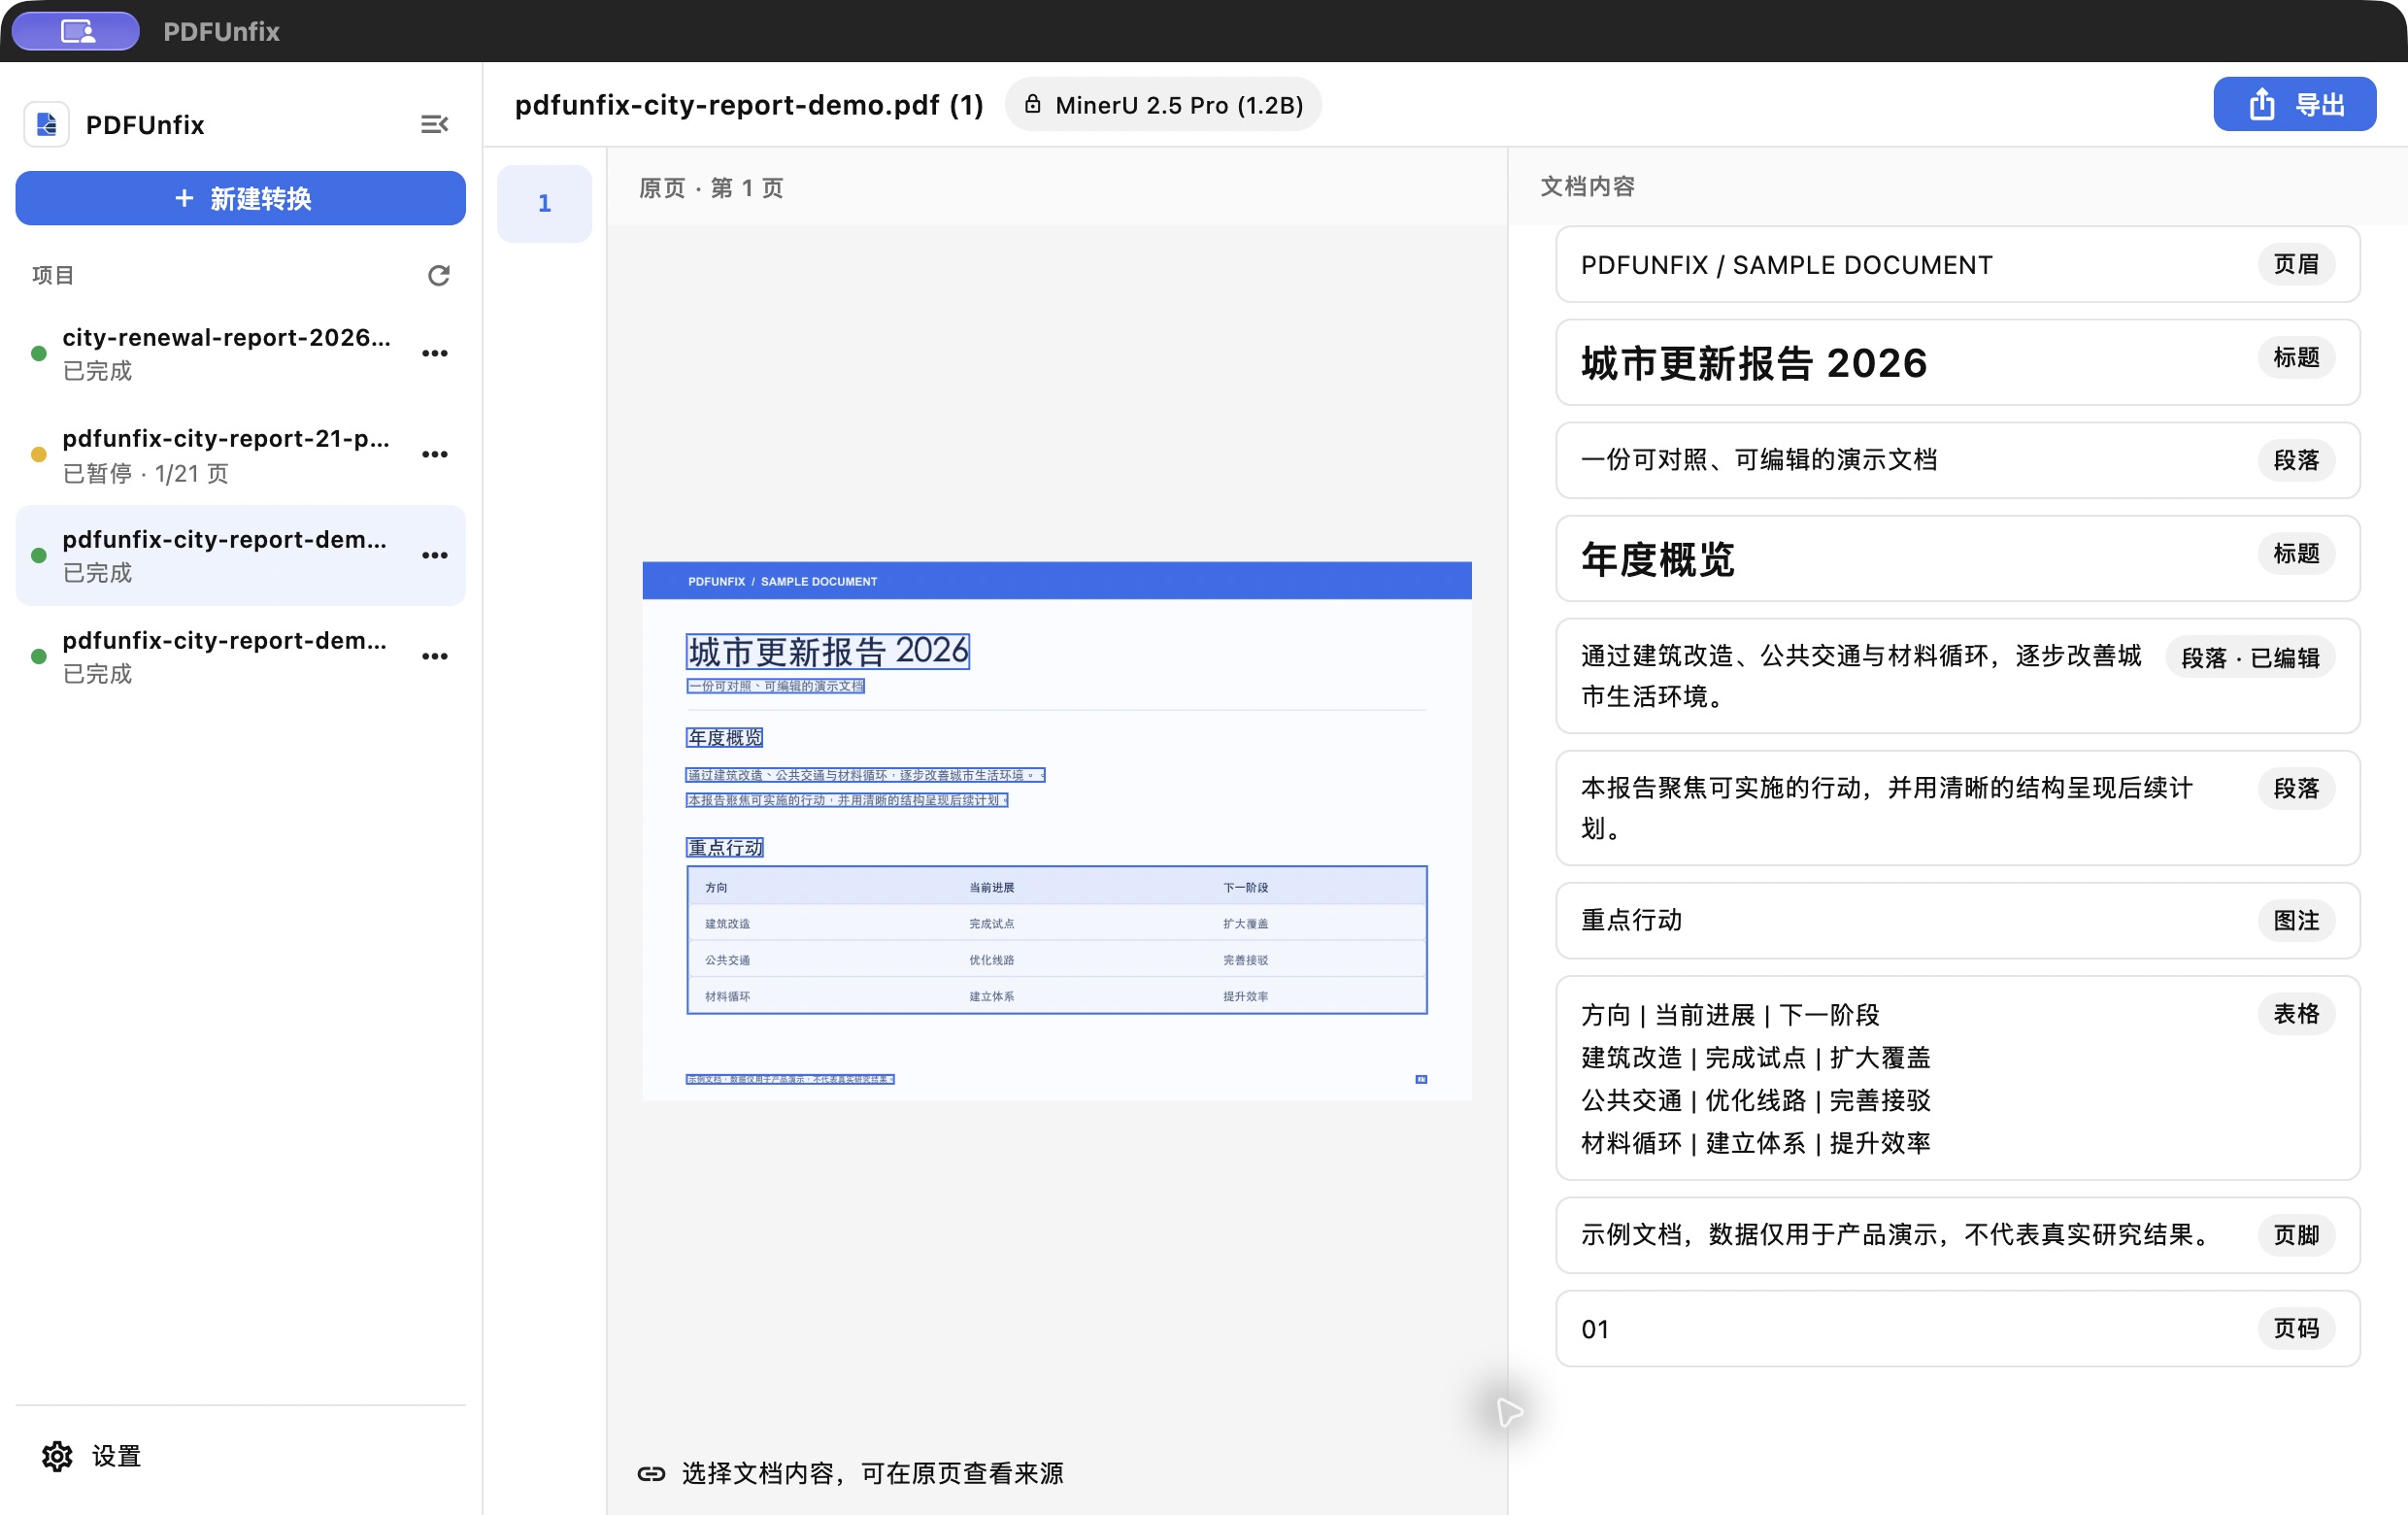2408x1515 pixels.
Task: Select the edited paragraph starting 通过建筑改造
Action: click(1957, 676)
